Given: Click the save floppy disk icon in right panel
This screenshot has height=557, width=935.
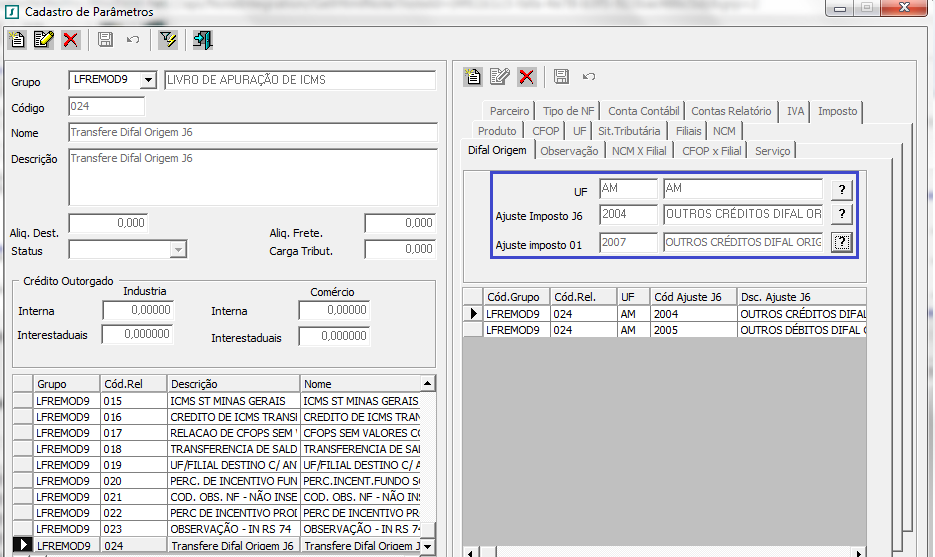Looking at the screenshot, I should pyautogui.click(x=561, y=77).
